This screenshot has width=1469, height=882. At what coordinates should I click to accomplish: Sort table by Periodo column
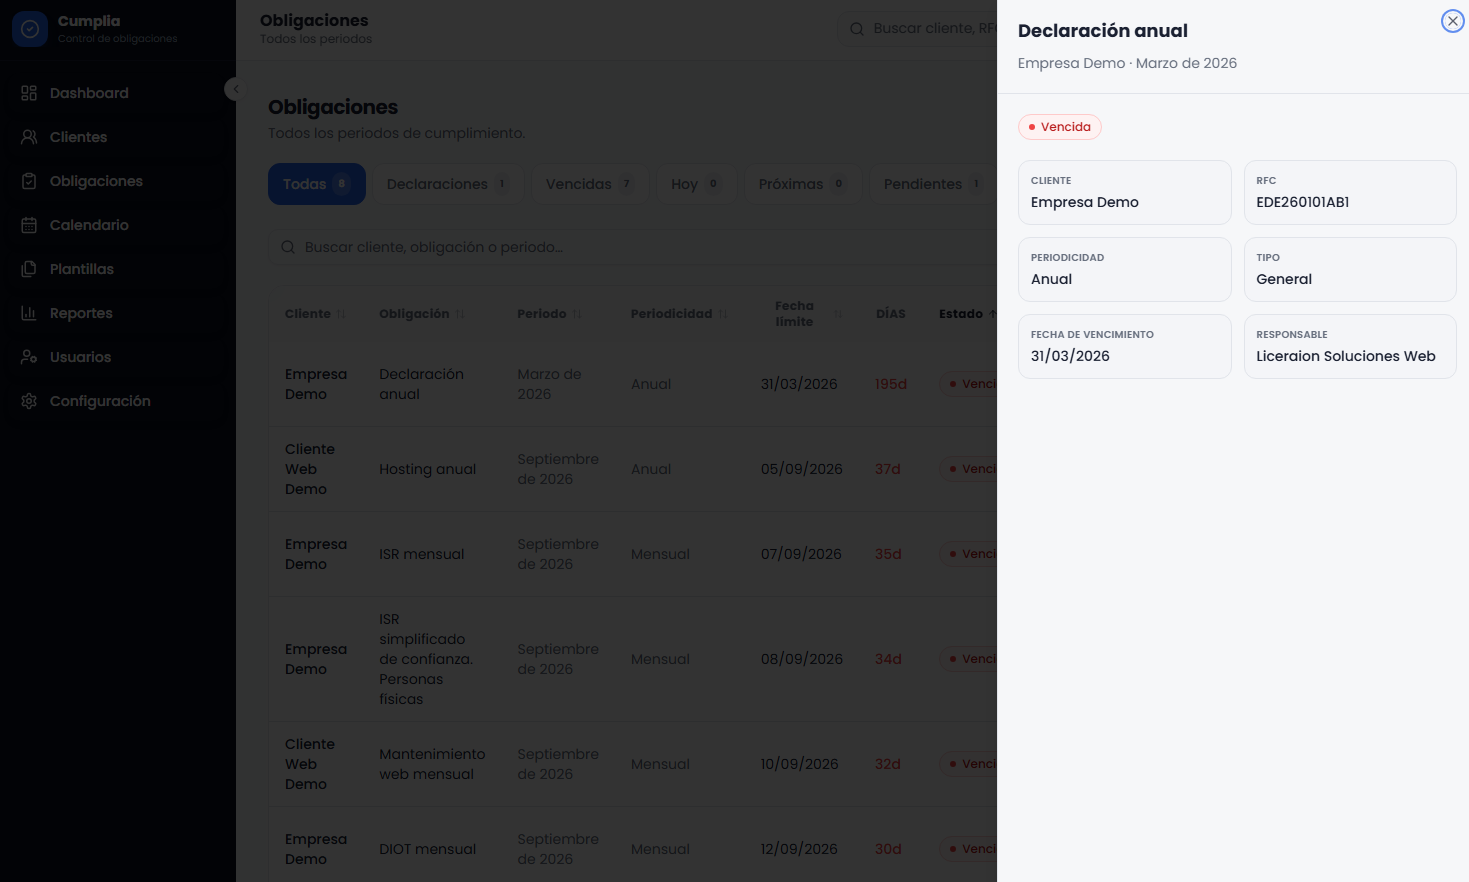549,314
